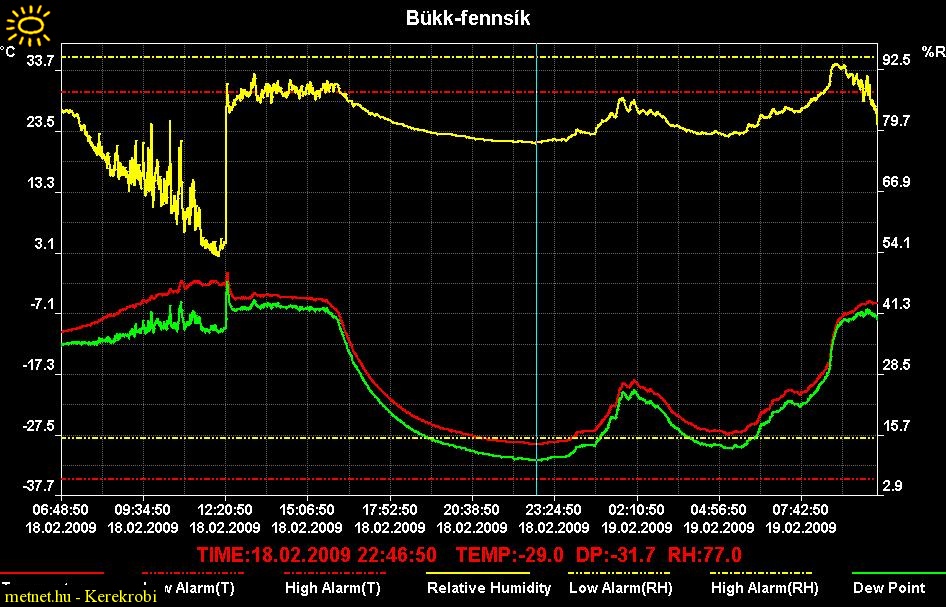
Task: Click the TEMP:-29.0 readout value
Action: 510,554
